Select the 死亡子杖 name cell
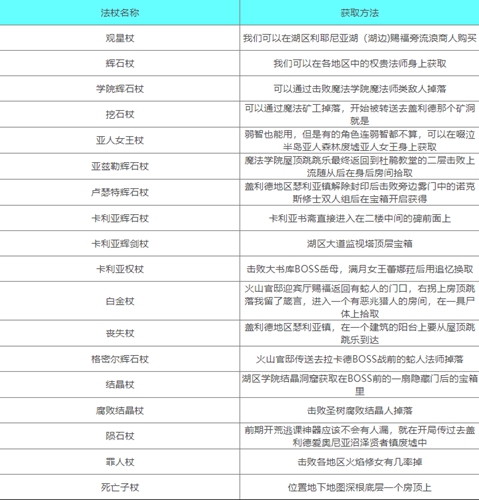This screenshot has height=500, width=479. click(120, 487)
